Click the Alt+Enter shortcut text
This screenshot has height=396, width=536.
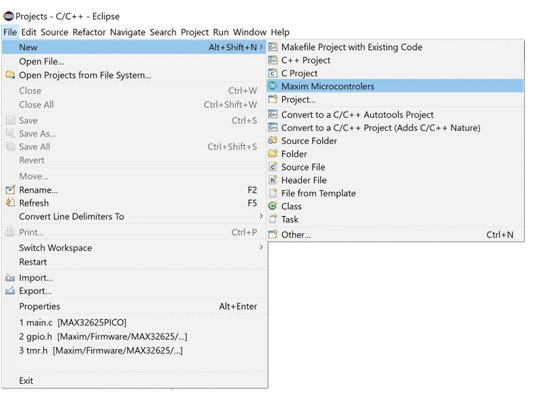pyautogui.click(x=238, y=306)
